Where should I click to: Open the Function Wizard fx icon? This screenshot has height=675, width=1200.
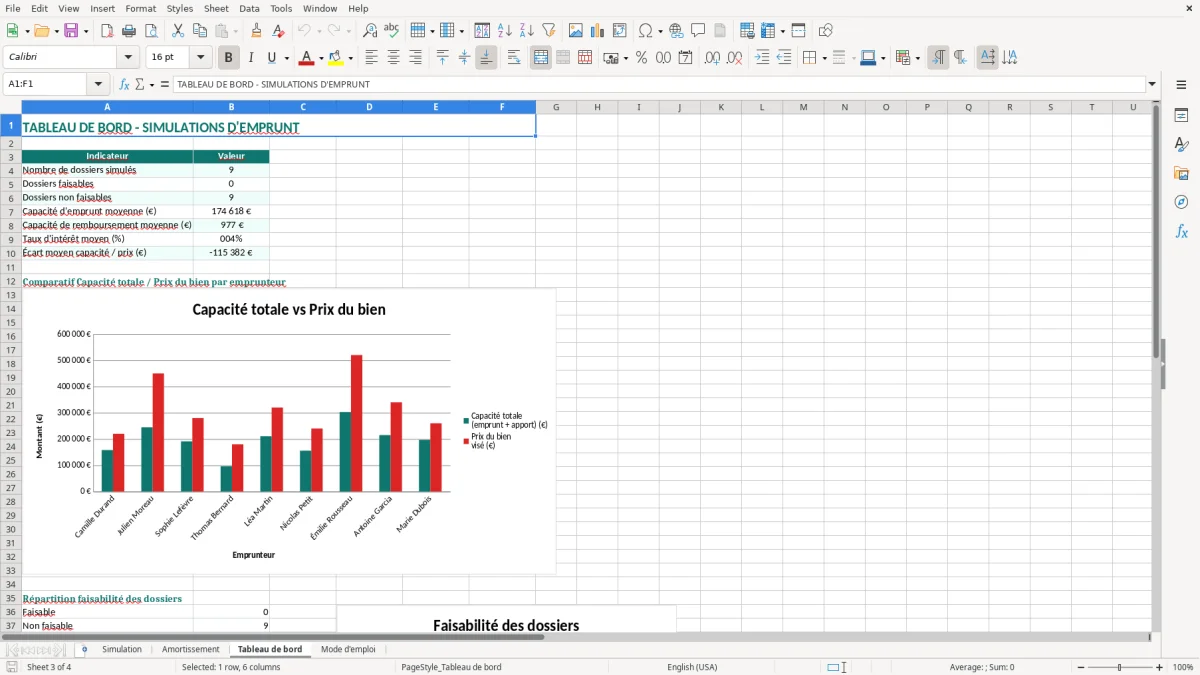click(x=125, y=85)
